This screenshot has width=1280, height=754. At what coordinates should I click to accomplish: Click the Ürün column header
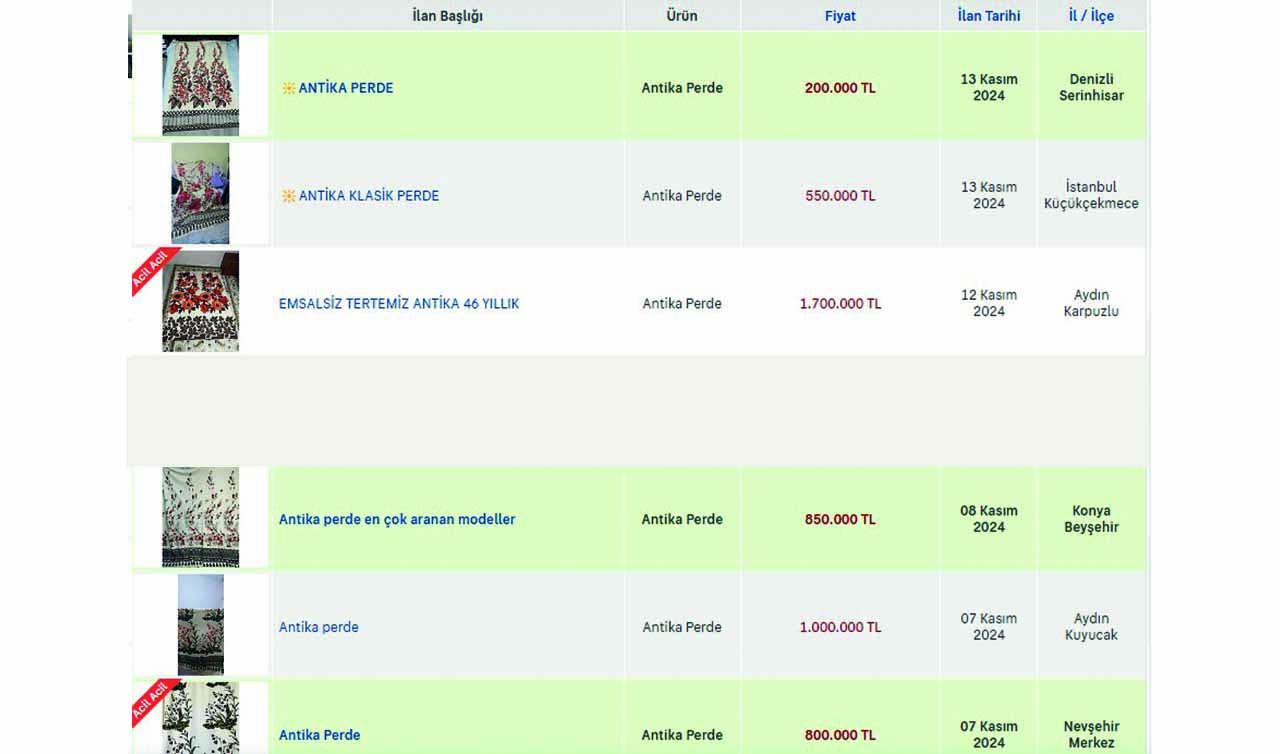click(682, 16)
